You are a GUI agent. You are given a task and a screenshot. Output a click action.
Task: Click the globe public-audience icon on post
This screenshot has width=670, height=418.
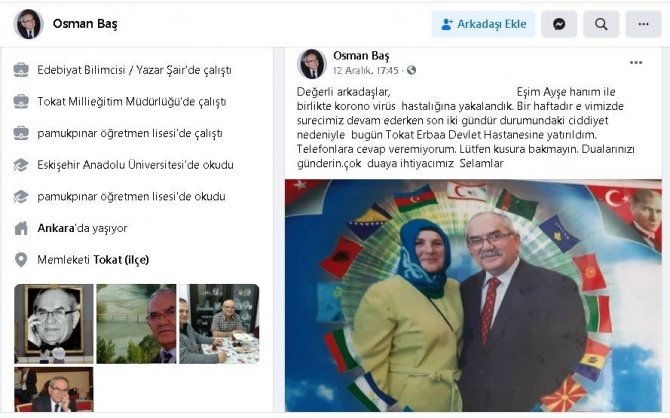[x=411, y=70]
